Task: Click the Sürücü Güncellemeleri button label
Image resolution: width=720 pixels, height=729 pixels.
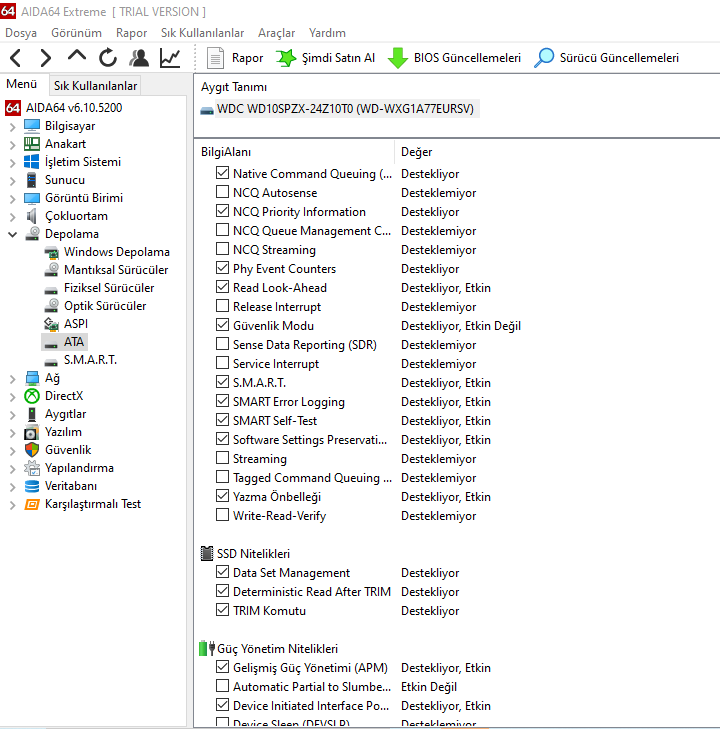Action: pyautogui.click(x=619, y=58)
